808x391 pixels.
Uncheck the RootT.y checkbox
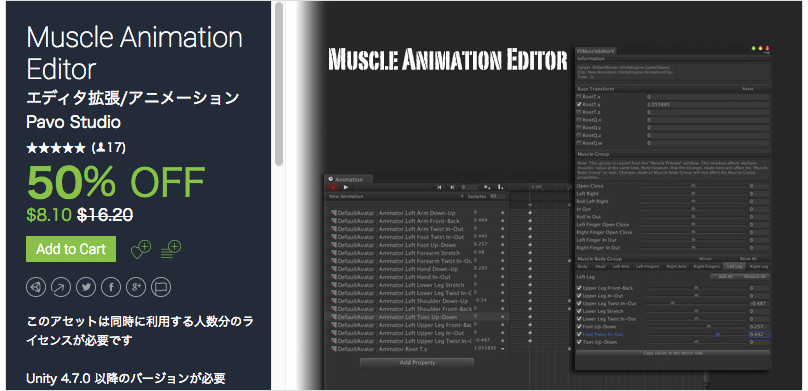pos(579,104)
